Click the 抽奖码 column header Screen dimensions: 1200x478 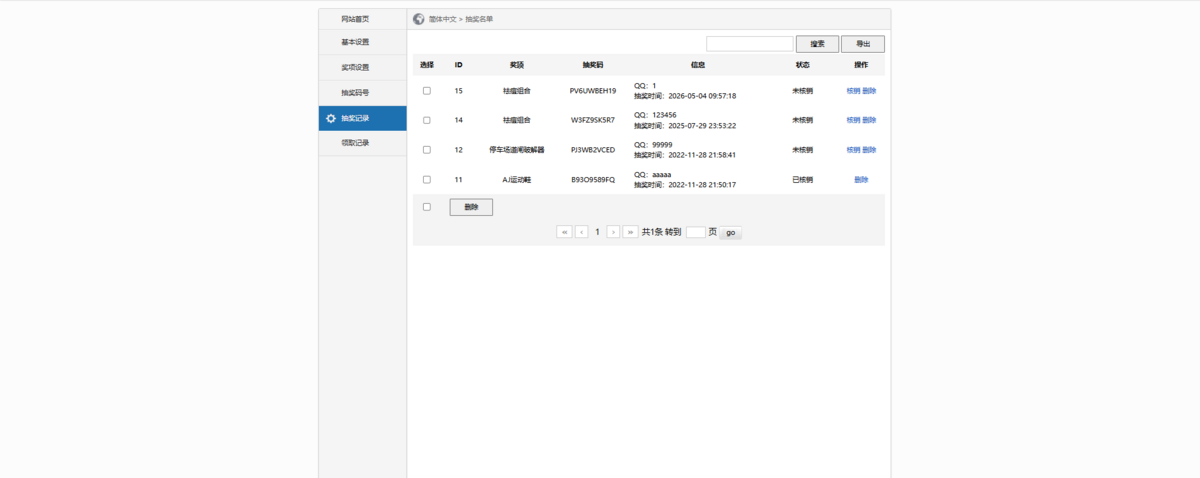pos(593,65)
